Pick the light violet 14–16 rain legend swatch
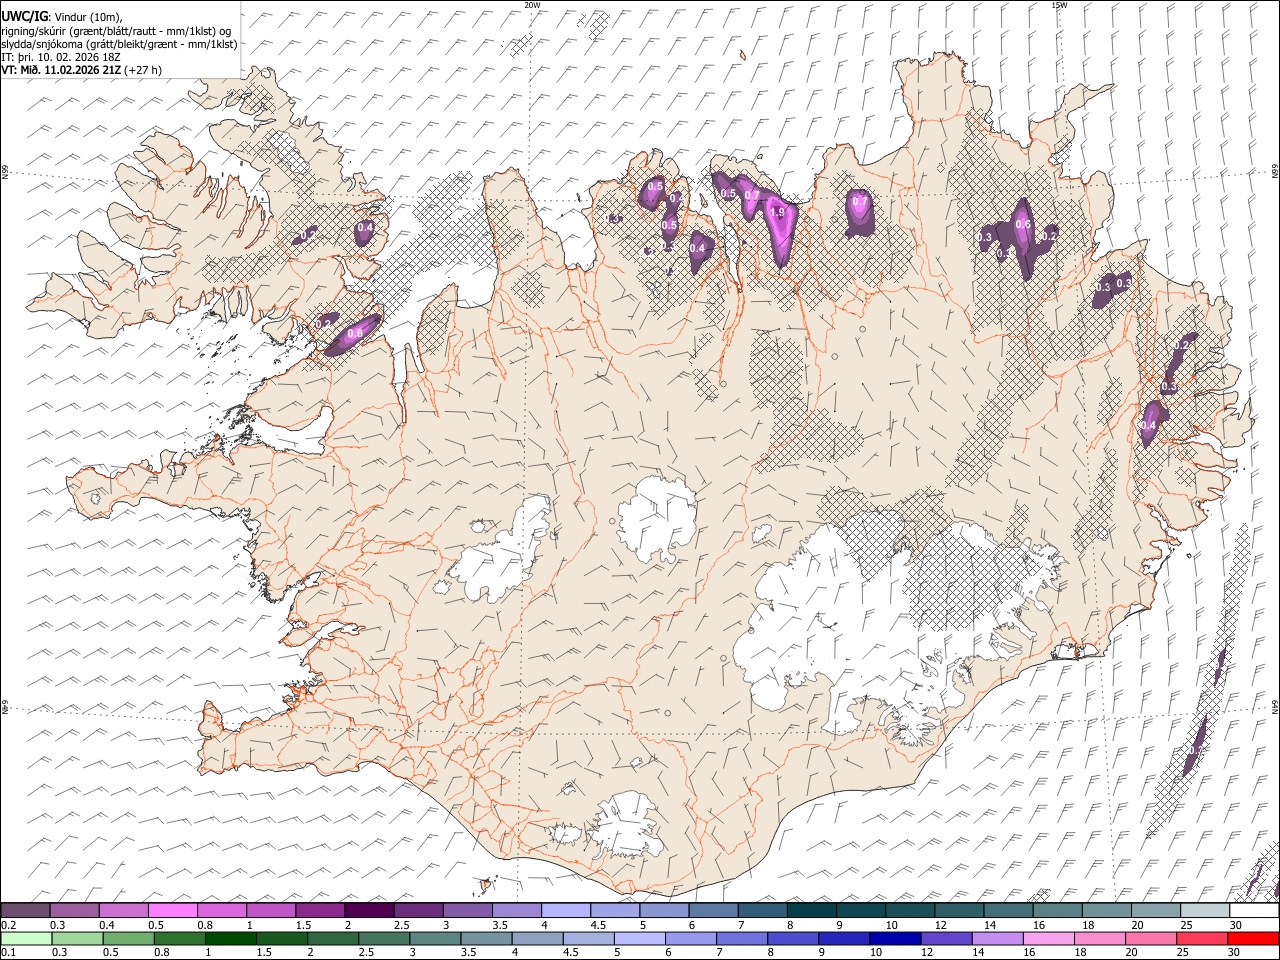 coord(997,938)
